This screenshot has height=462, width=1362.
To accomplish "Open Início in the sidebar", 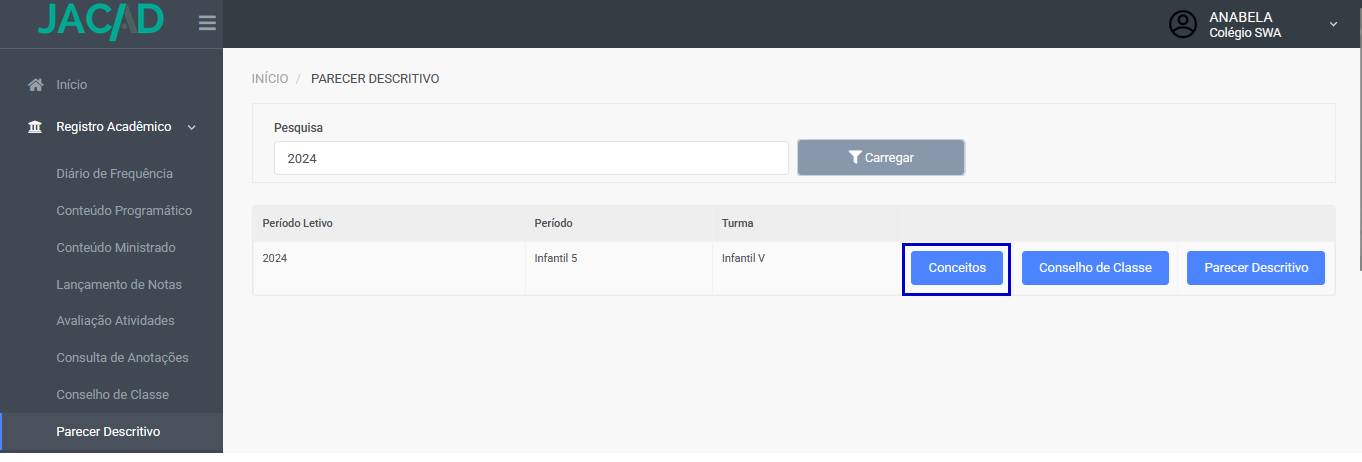I will point(72,85).
